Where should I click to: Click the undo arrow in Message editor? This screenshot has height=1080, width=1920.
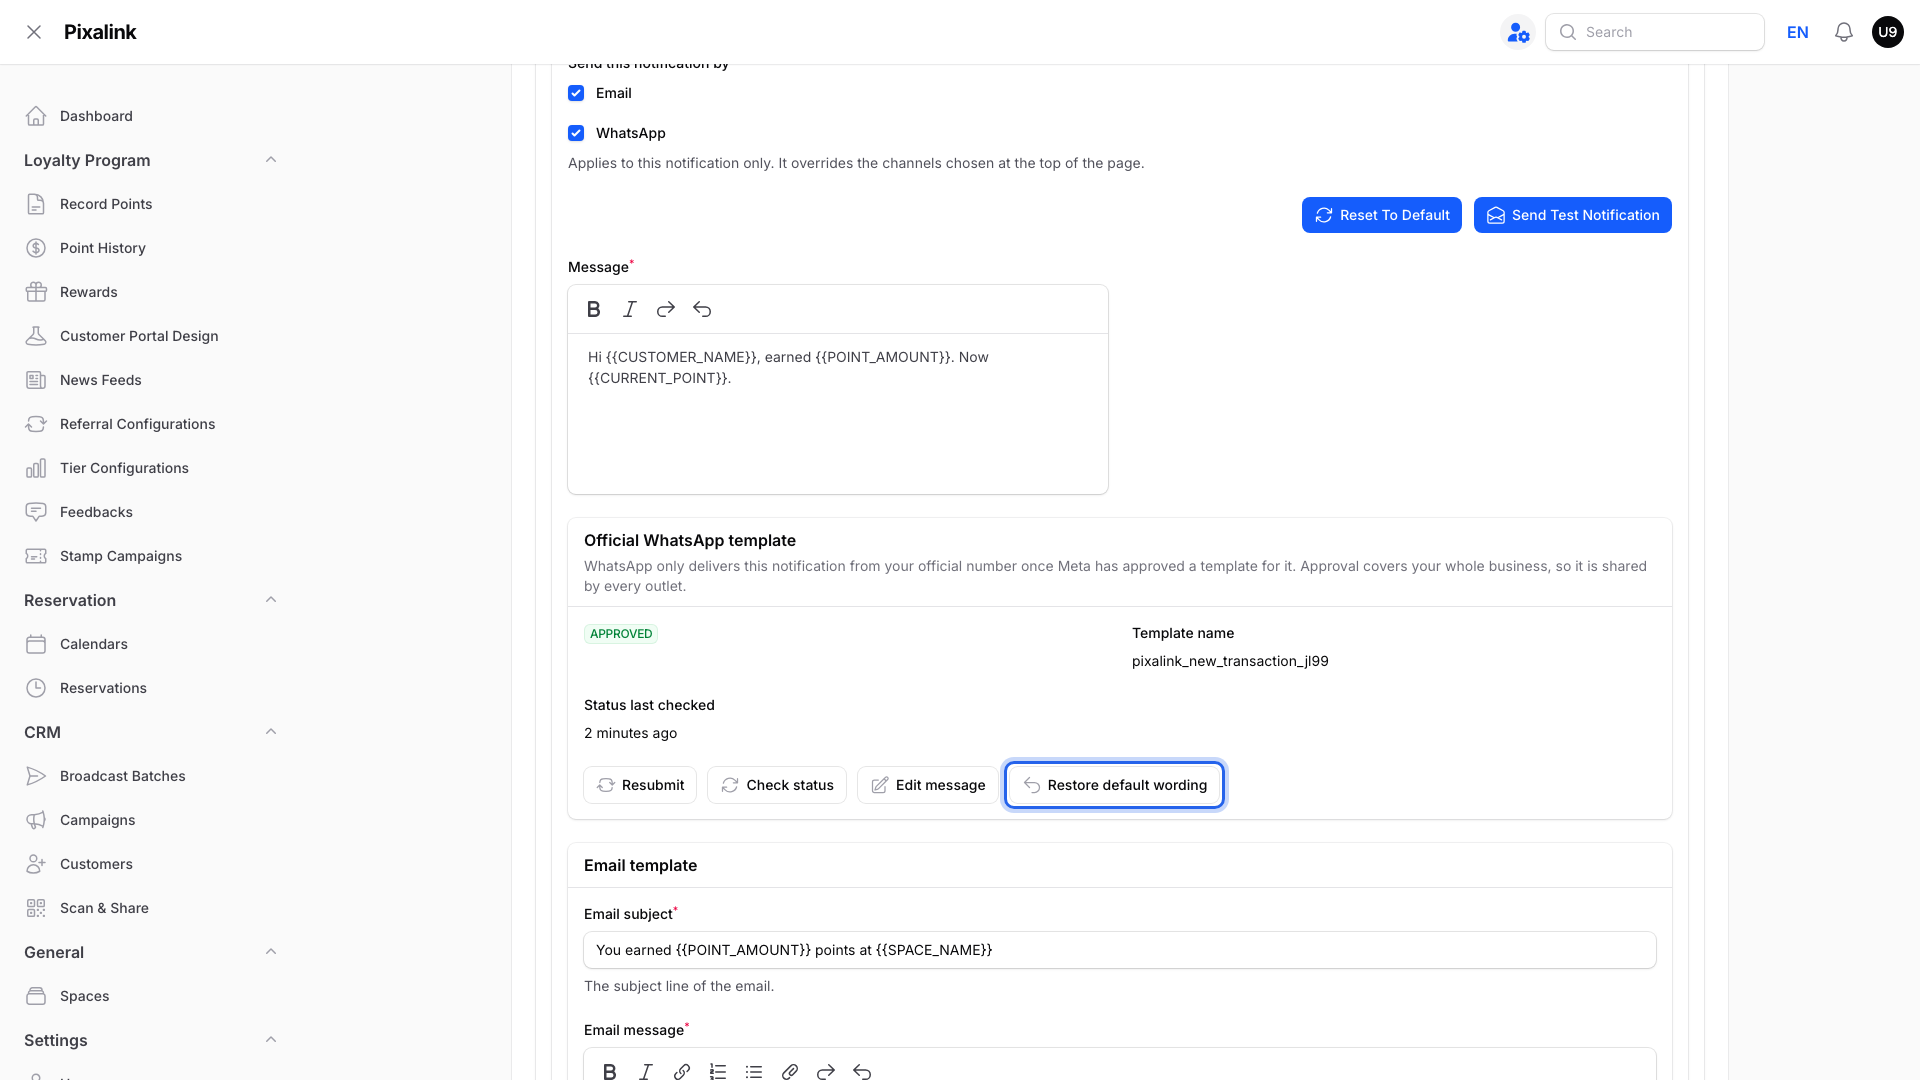click(x=702, y=310)
